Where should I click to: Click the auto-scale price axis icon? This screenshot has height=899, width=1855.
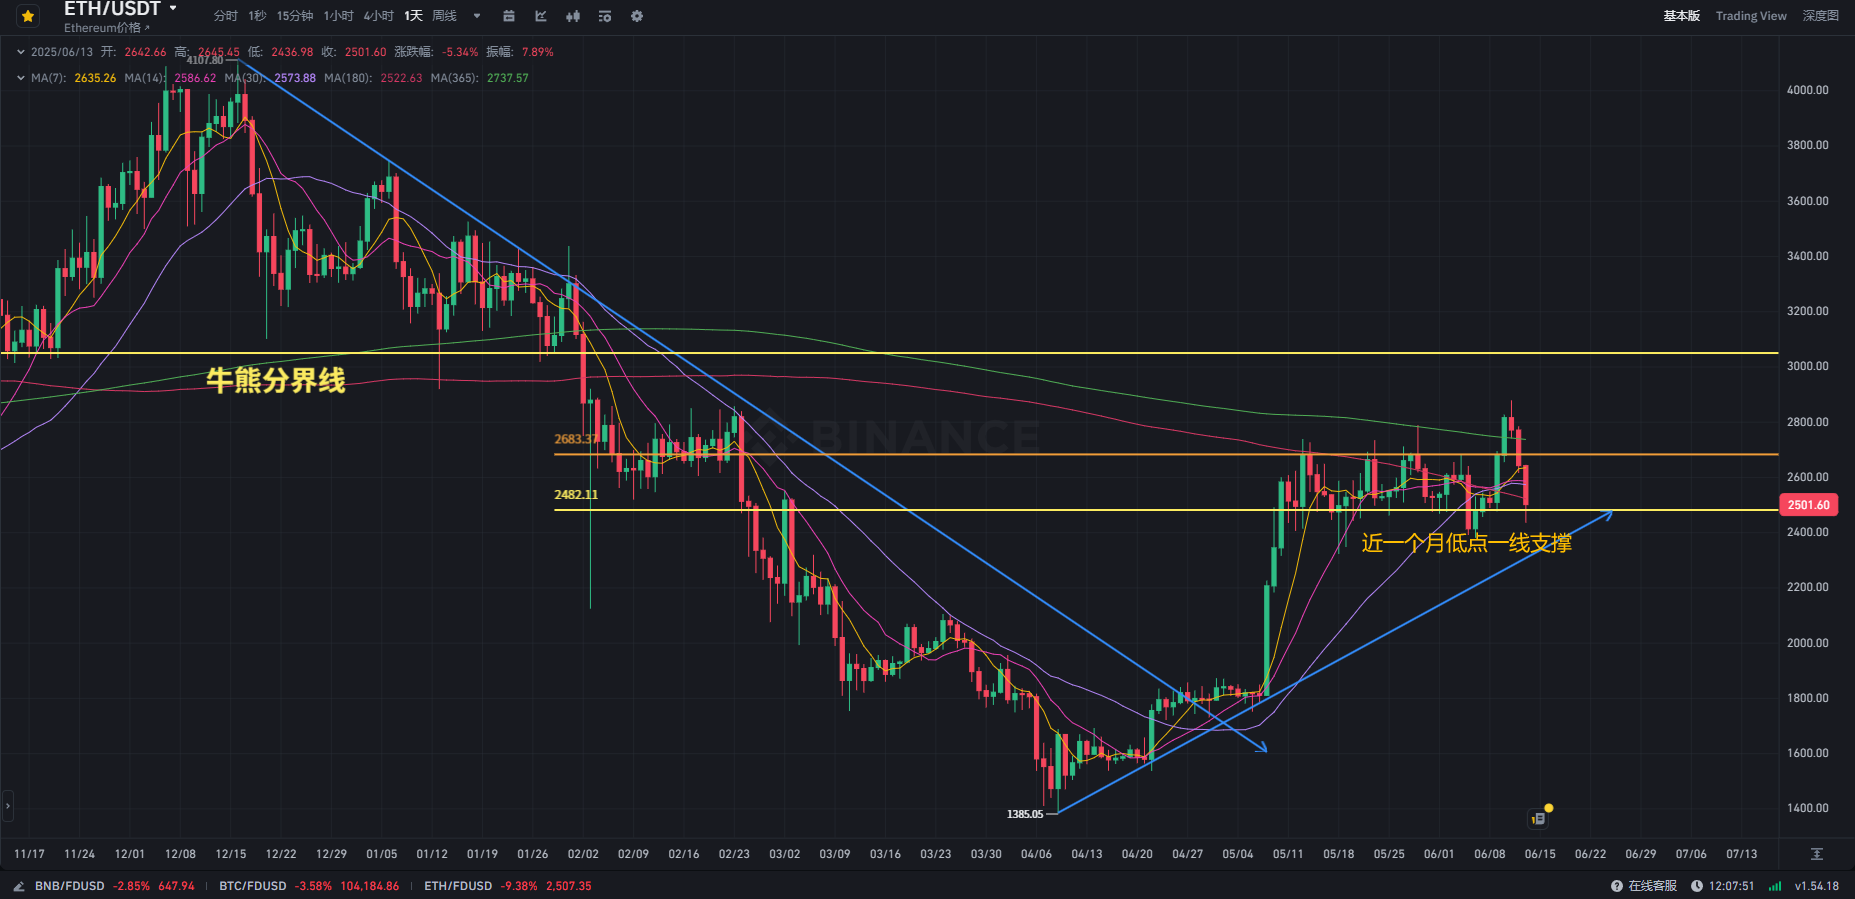1817,854
